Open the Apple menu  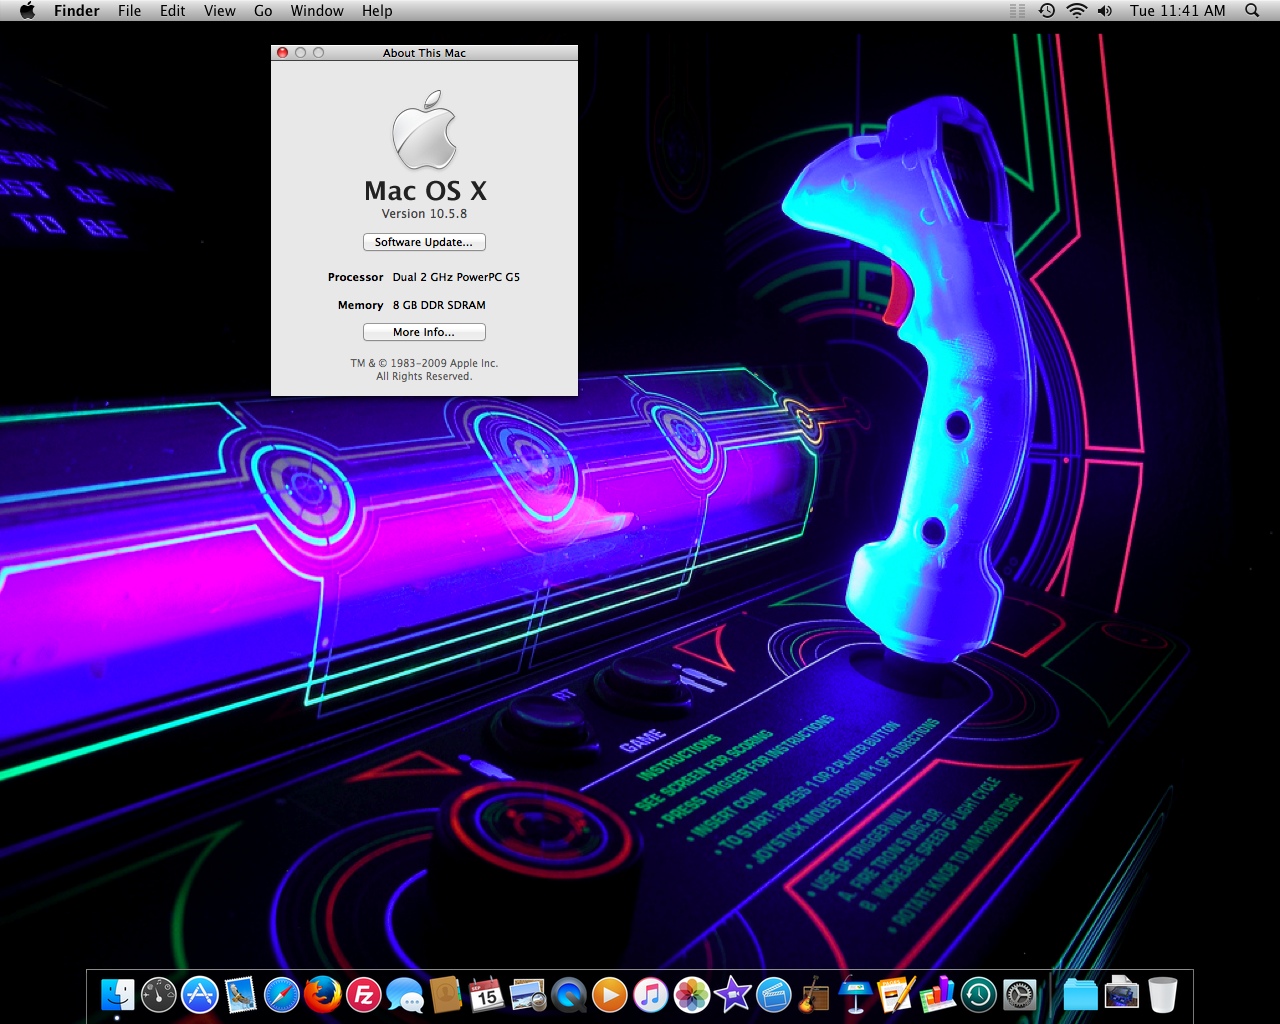tap(27, 11)
